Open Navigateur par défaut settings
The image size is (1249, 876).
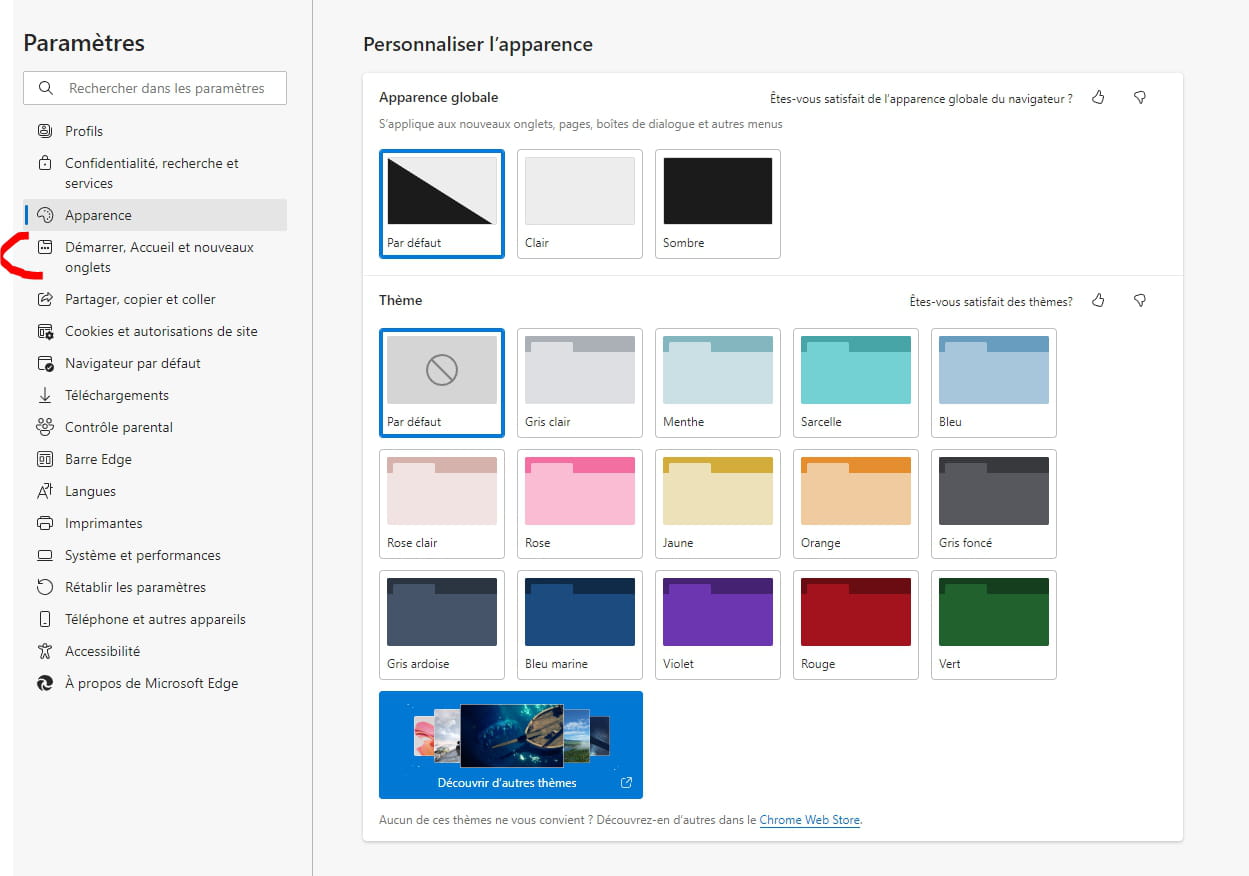[155, 363]
